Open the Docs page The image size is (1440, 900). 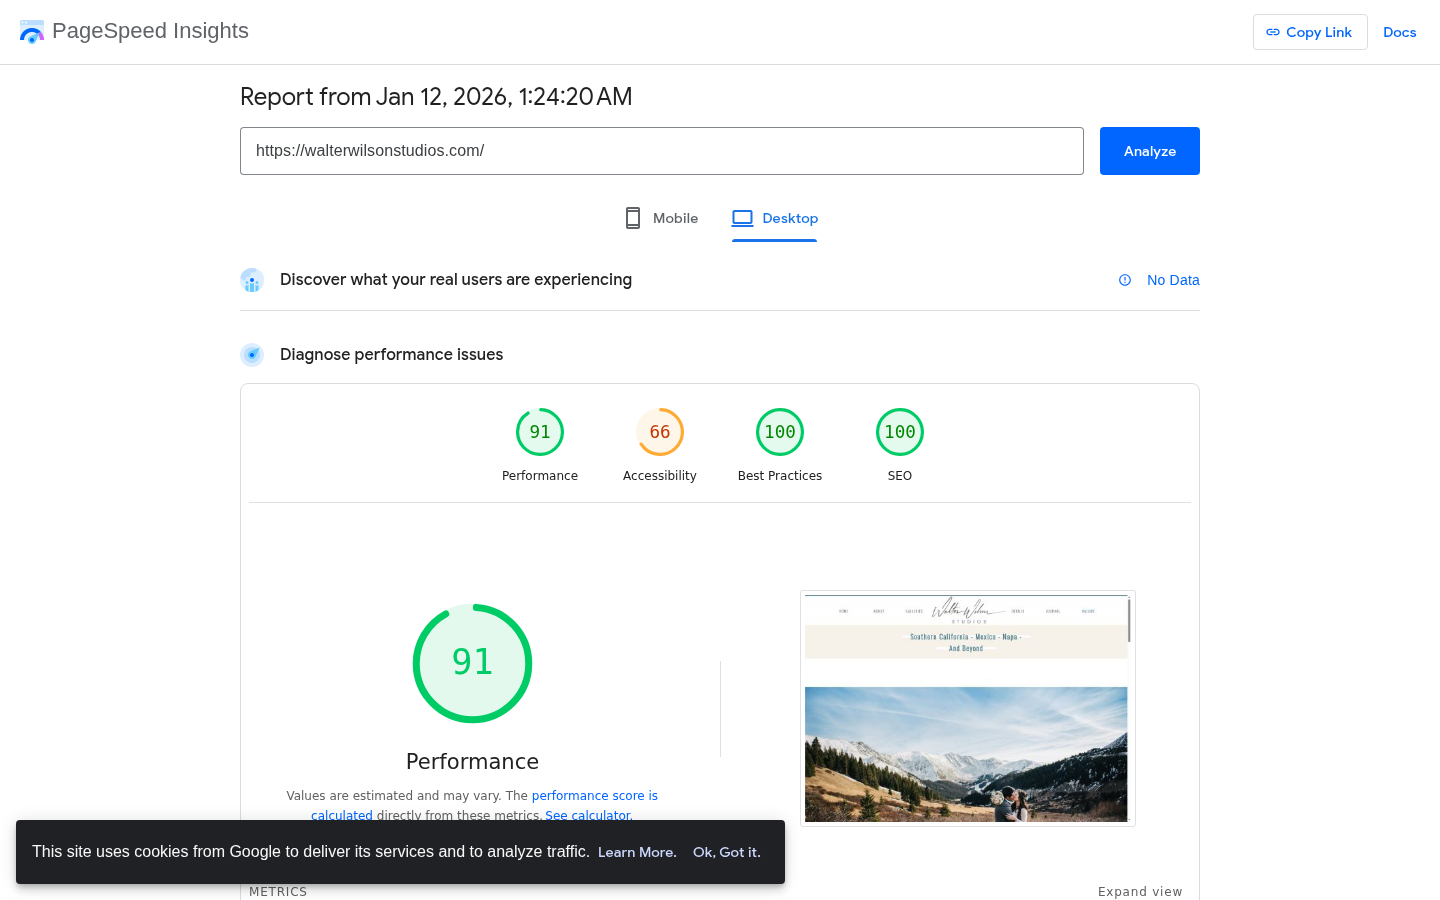pyautogui.click(x=1399, y=31)
